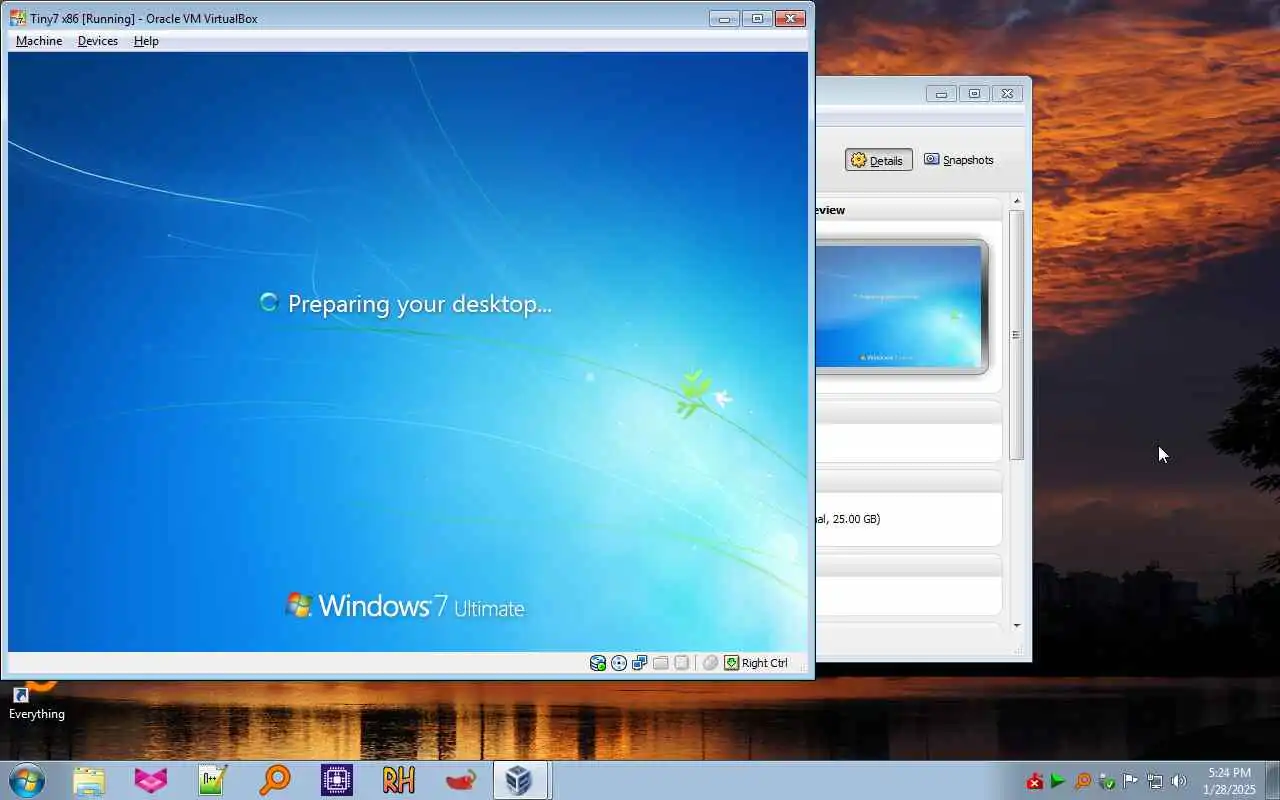
Task: Click the network adapters indicator in VM status bar
Action: (640, 663)
